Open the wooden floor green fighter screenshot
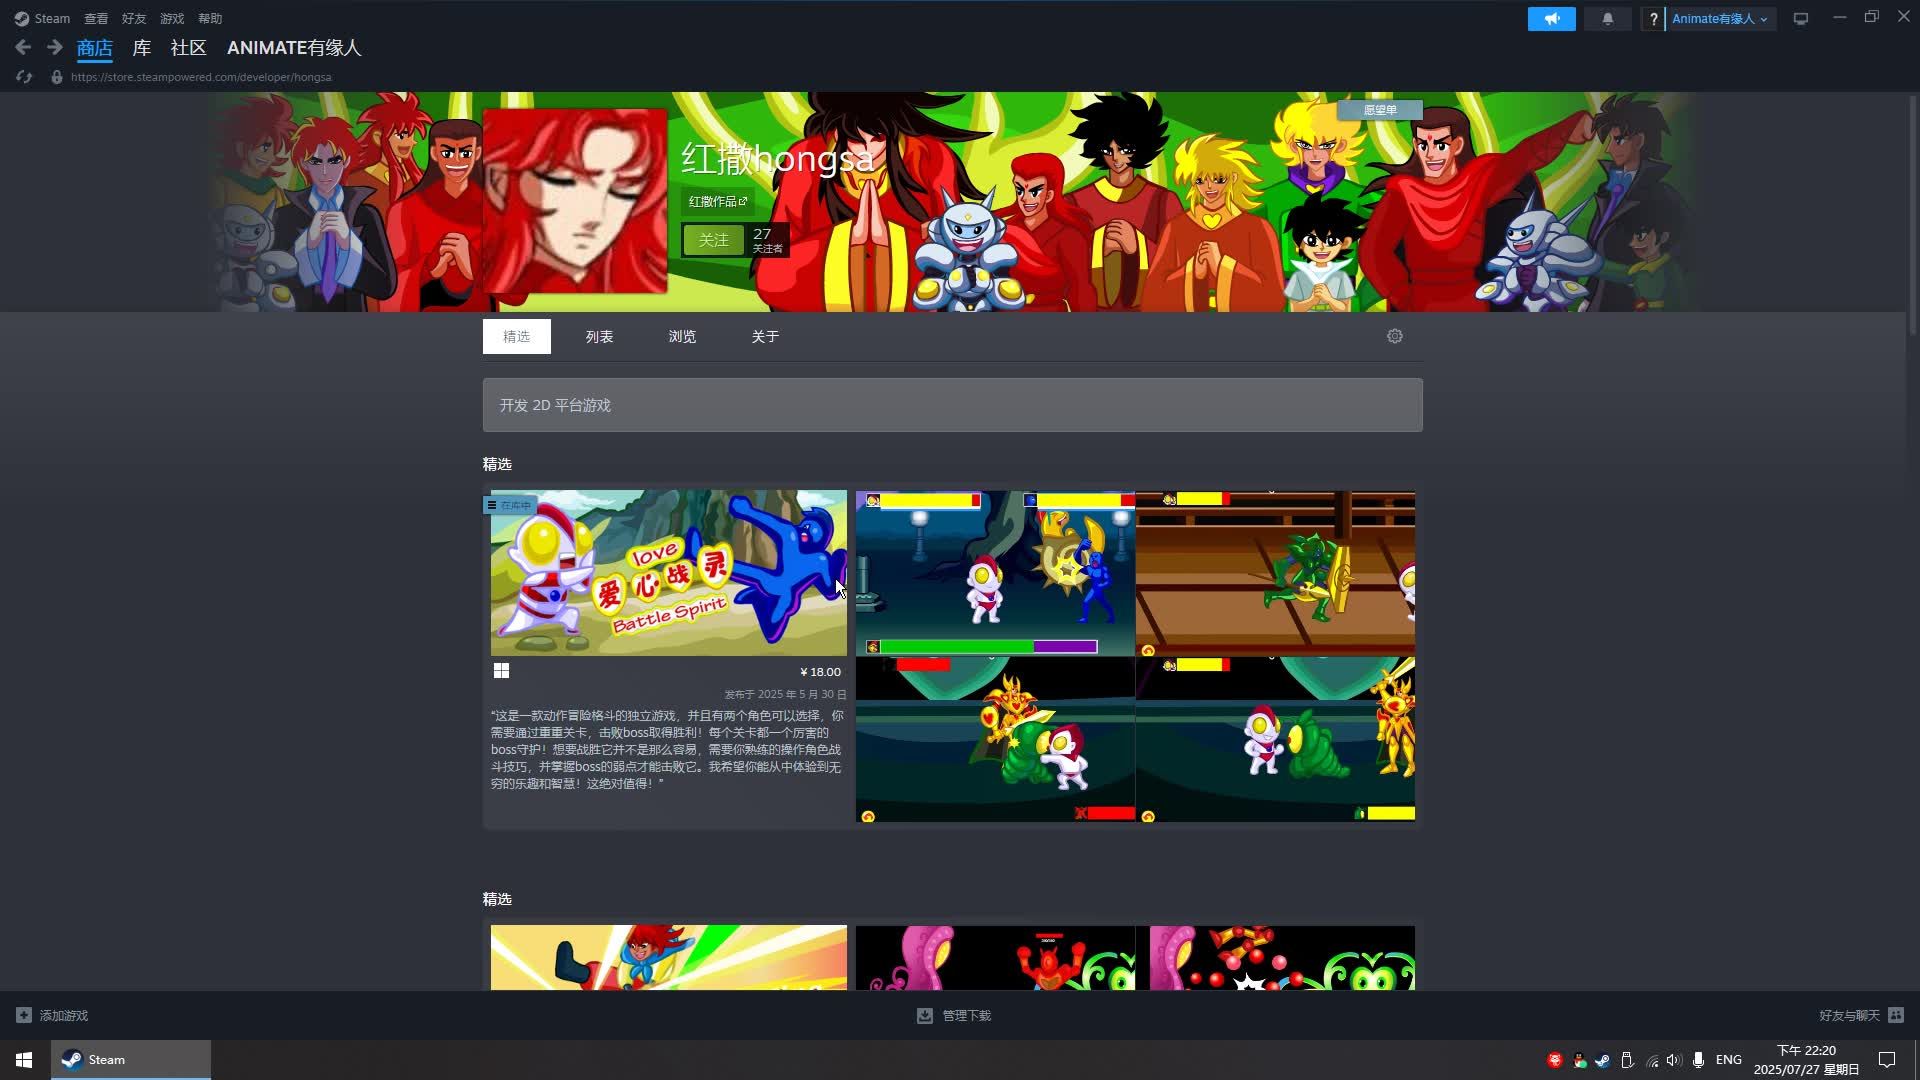Viewport: 1920px width, 1080px height. 1275,573
